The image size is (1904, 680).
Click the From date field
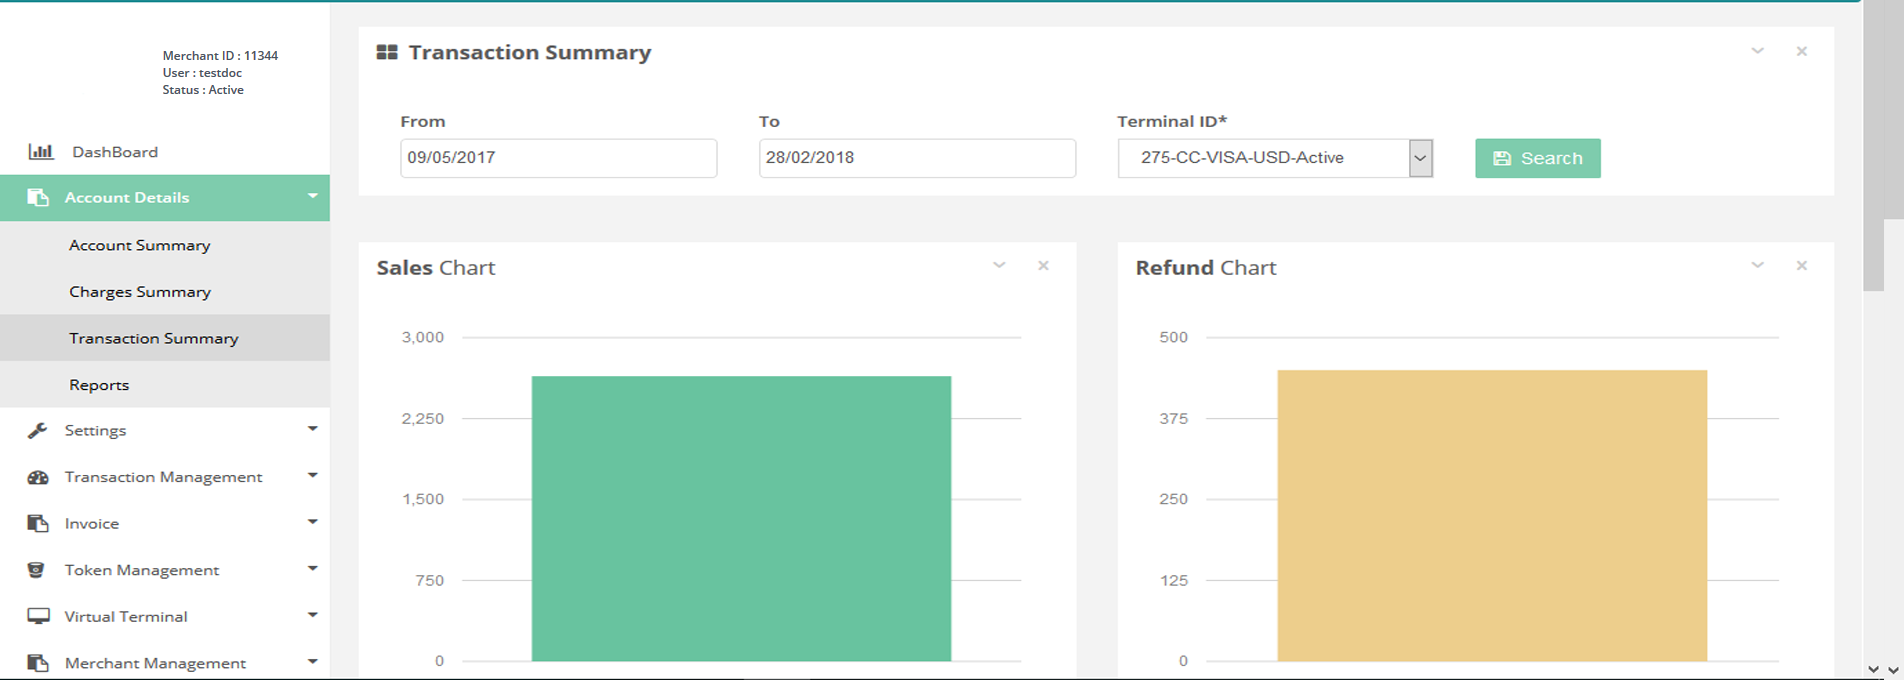558,158
